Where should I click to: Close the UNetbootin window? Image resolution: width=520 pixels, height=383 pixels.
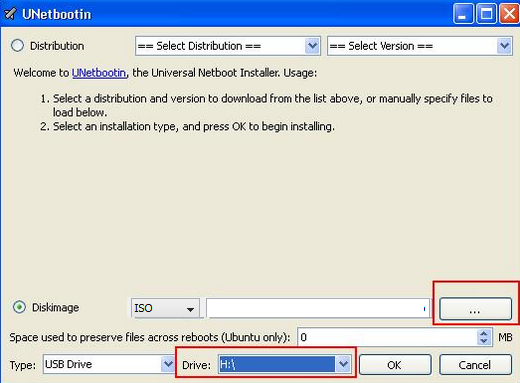(x=509, y=14)
